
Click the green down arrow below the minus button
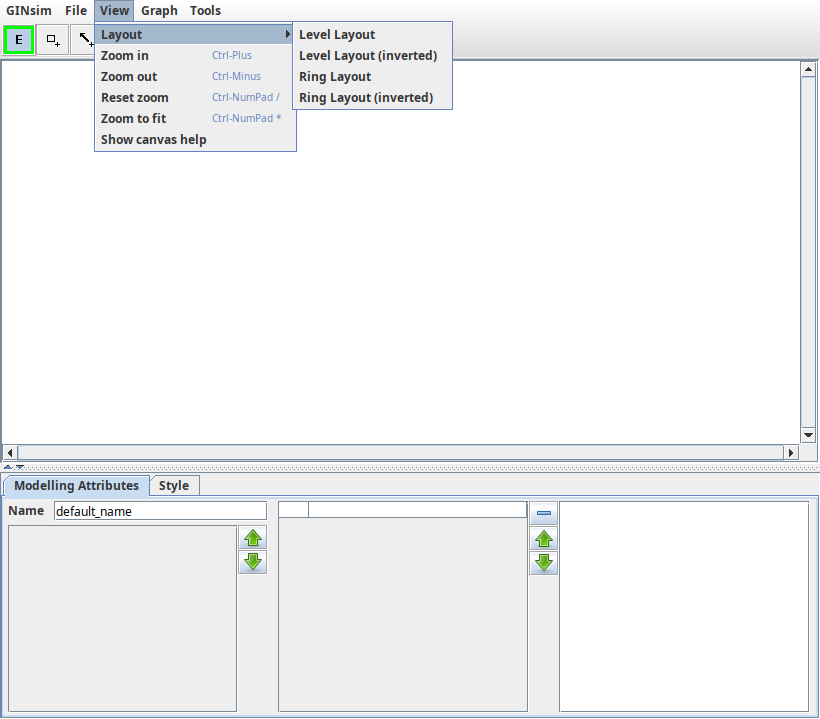tap(543, 562)
